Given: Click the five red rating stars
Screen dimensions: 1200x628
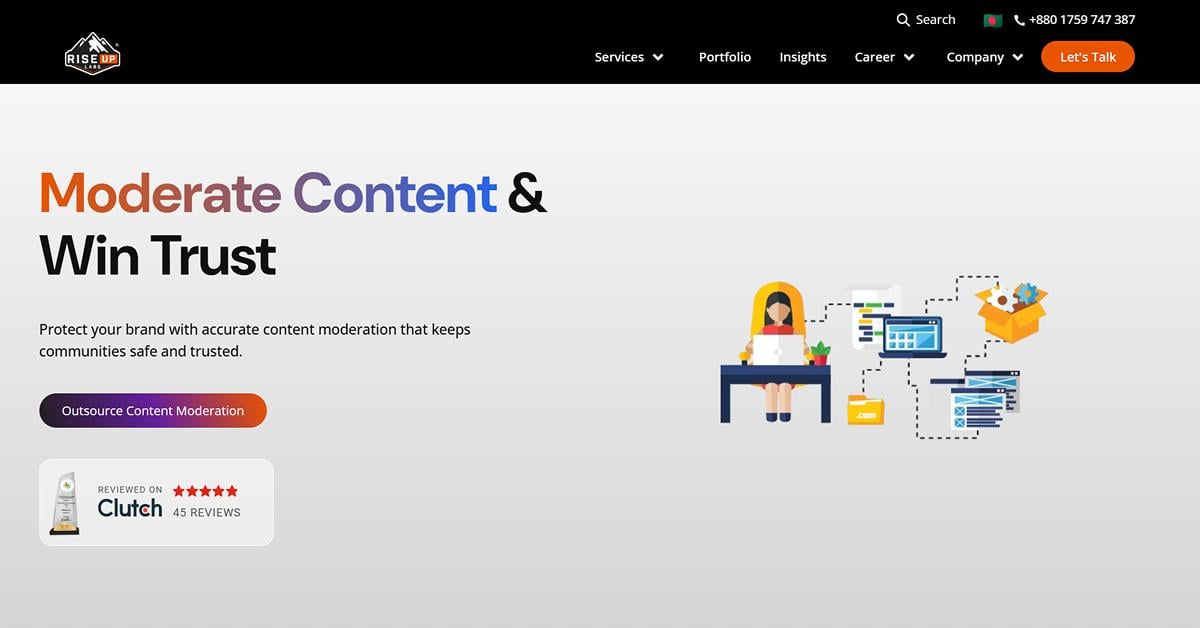Looking at the screenshot, I should click(205, 491).
